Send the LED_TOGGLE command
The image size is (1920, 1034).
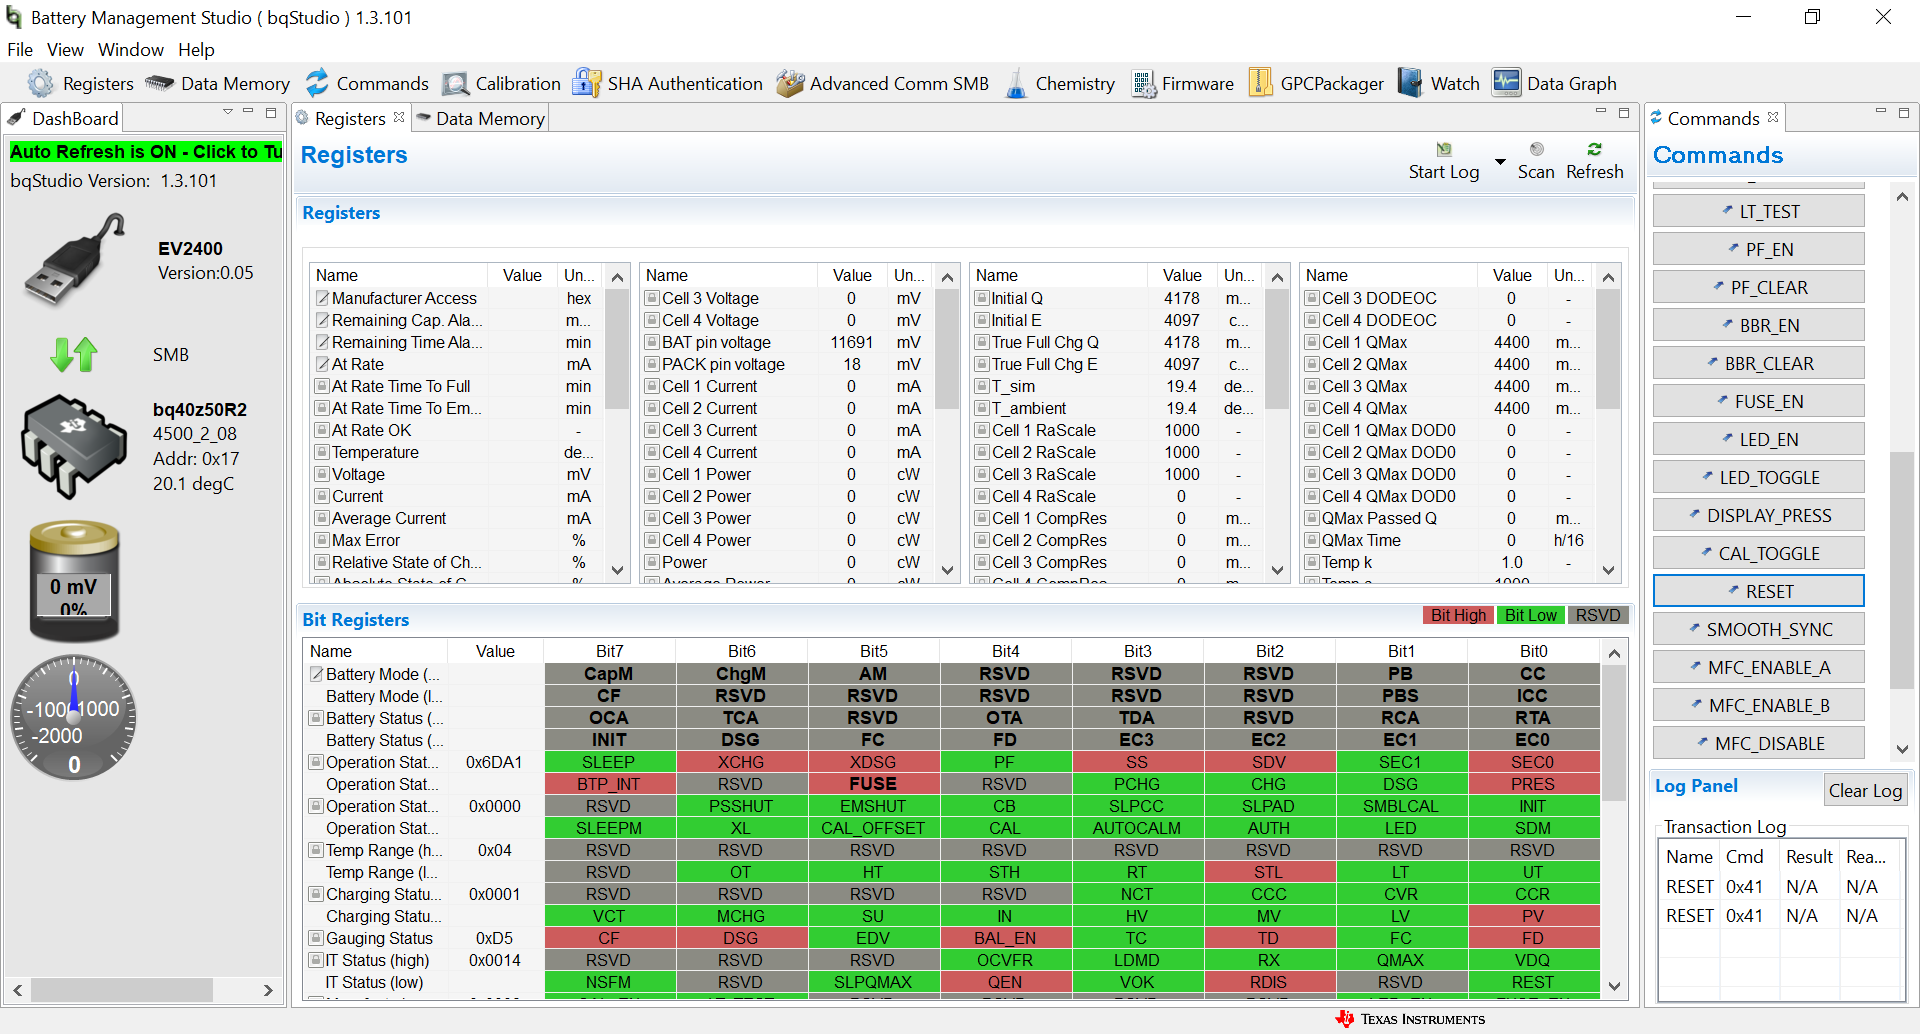[1758, 477]
